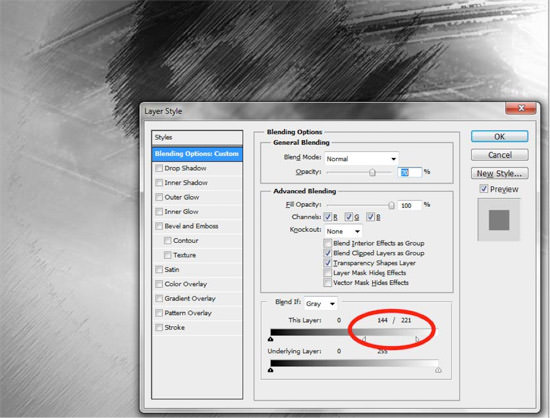The width and height of the screenshot is (550, 418).
Task: Open the Blend If Gray dropdown
Action: tap(320, 304)
